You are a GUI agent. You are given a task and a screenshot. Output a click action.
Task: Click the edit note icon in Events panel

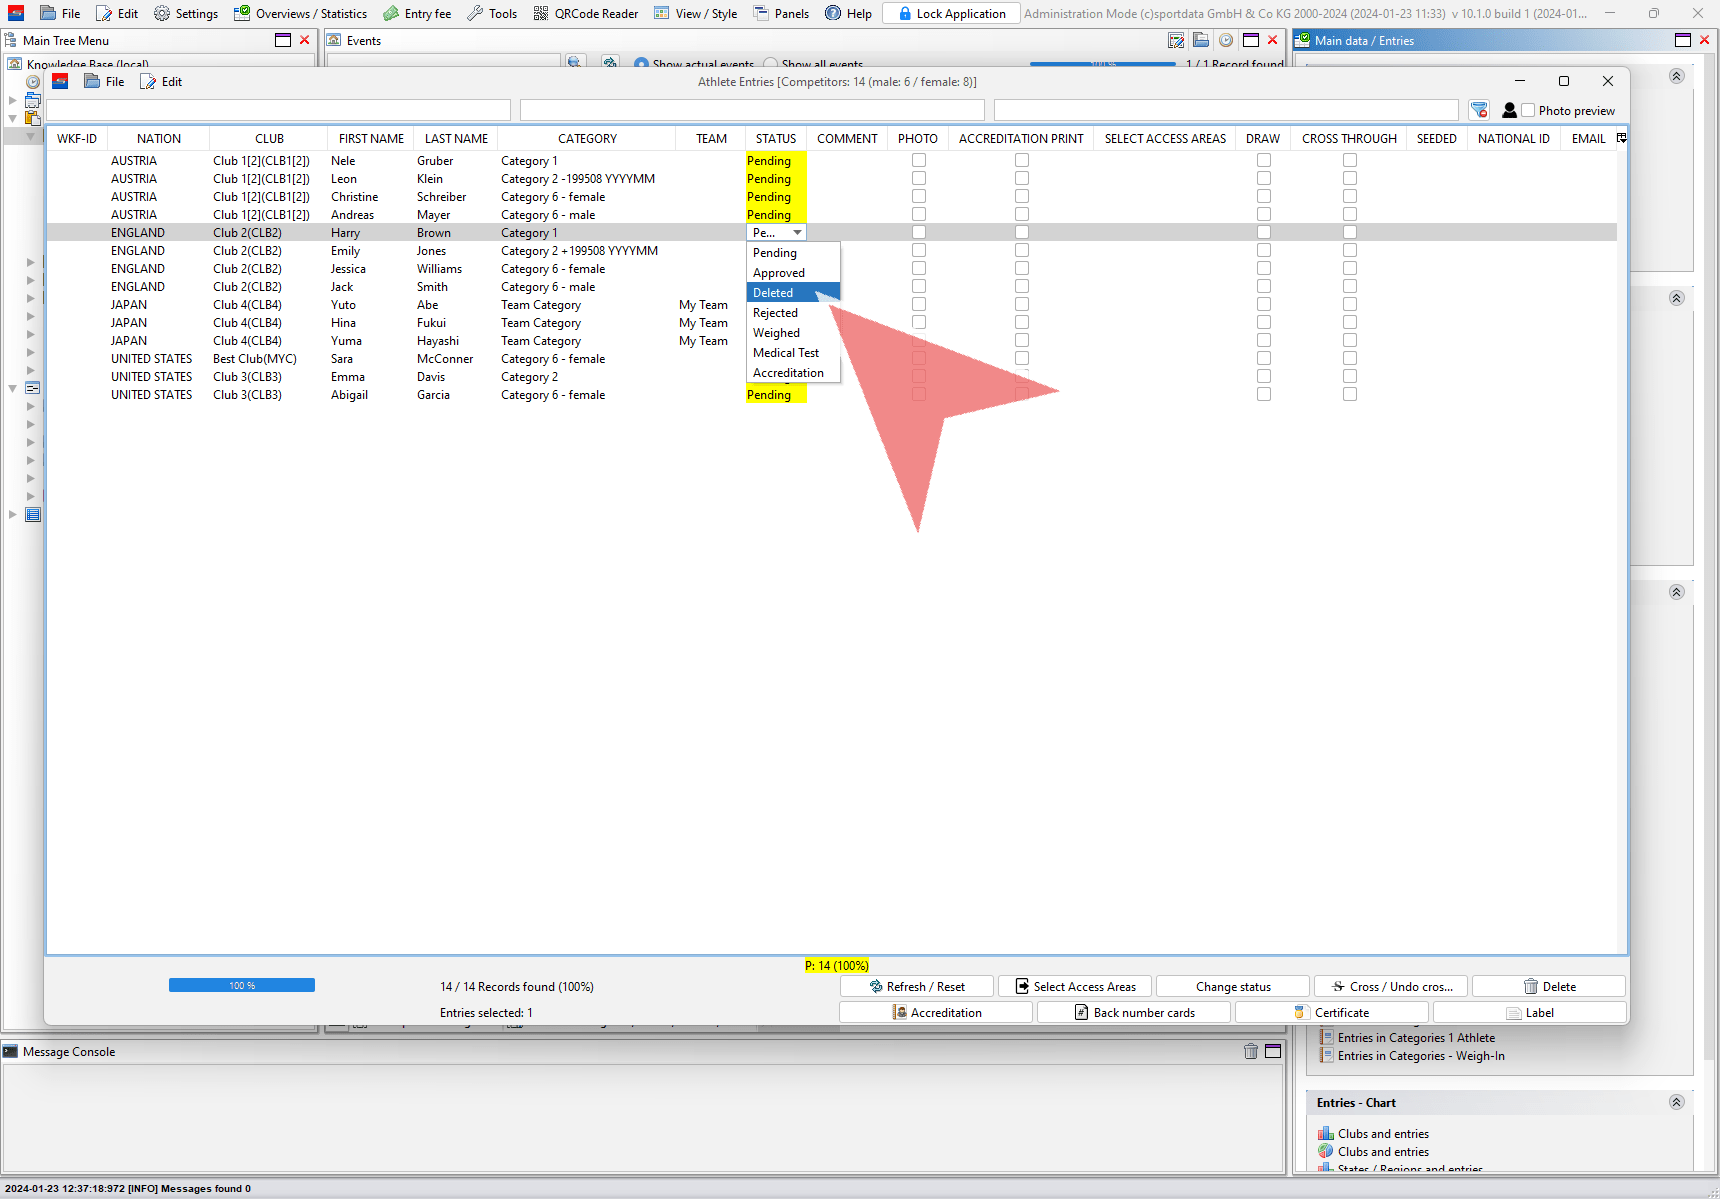[x=1176, y=41]
